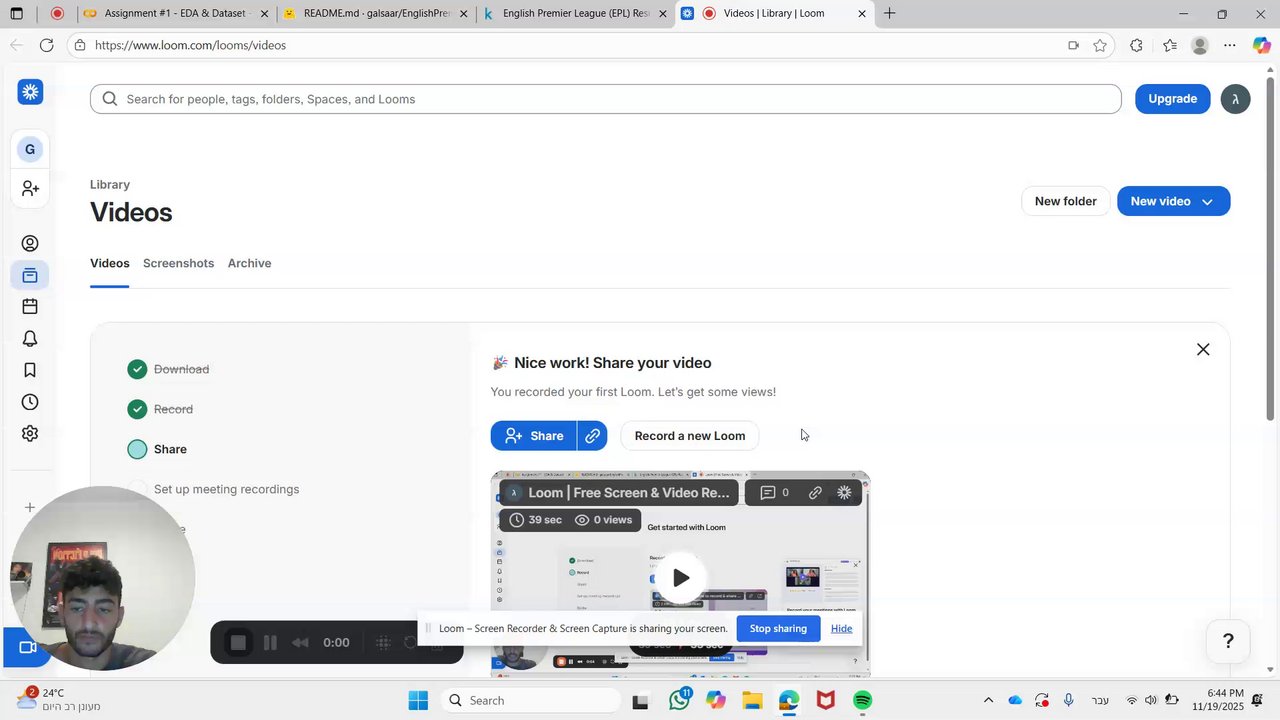The image size is (1280, 720).
Task: Open the Library icon in left sidebar
Action: pos(30,275)
